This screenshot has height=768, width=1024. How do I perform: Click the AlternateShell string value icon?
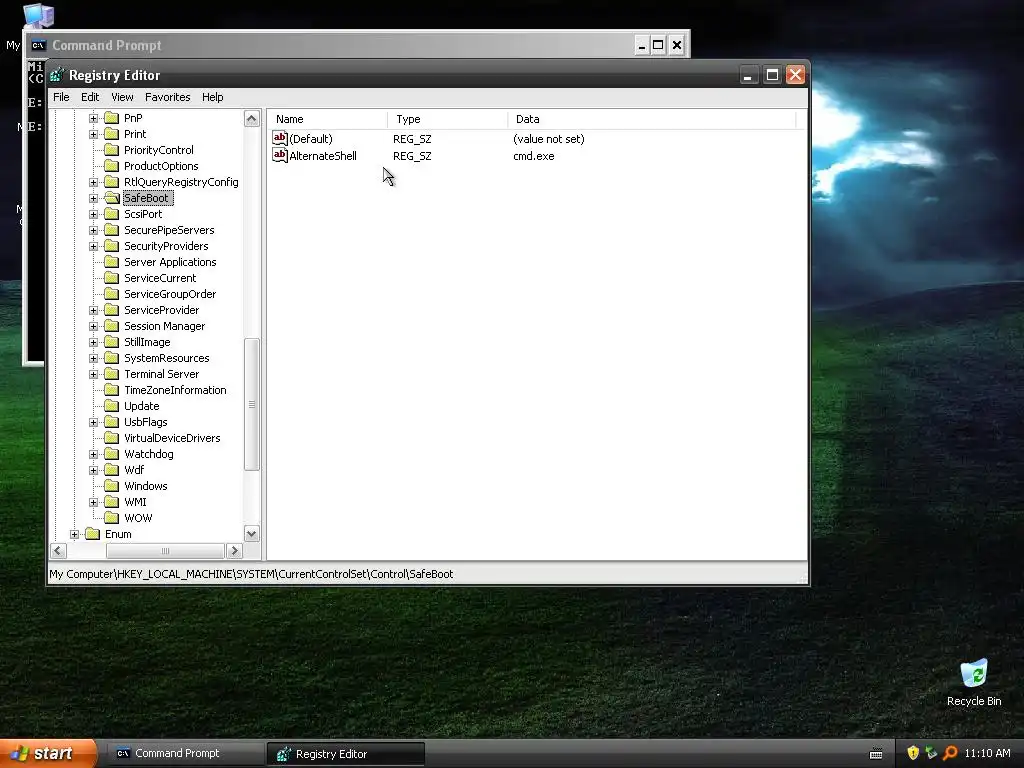pyautogui.click(x=280, y=155)
